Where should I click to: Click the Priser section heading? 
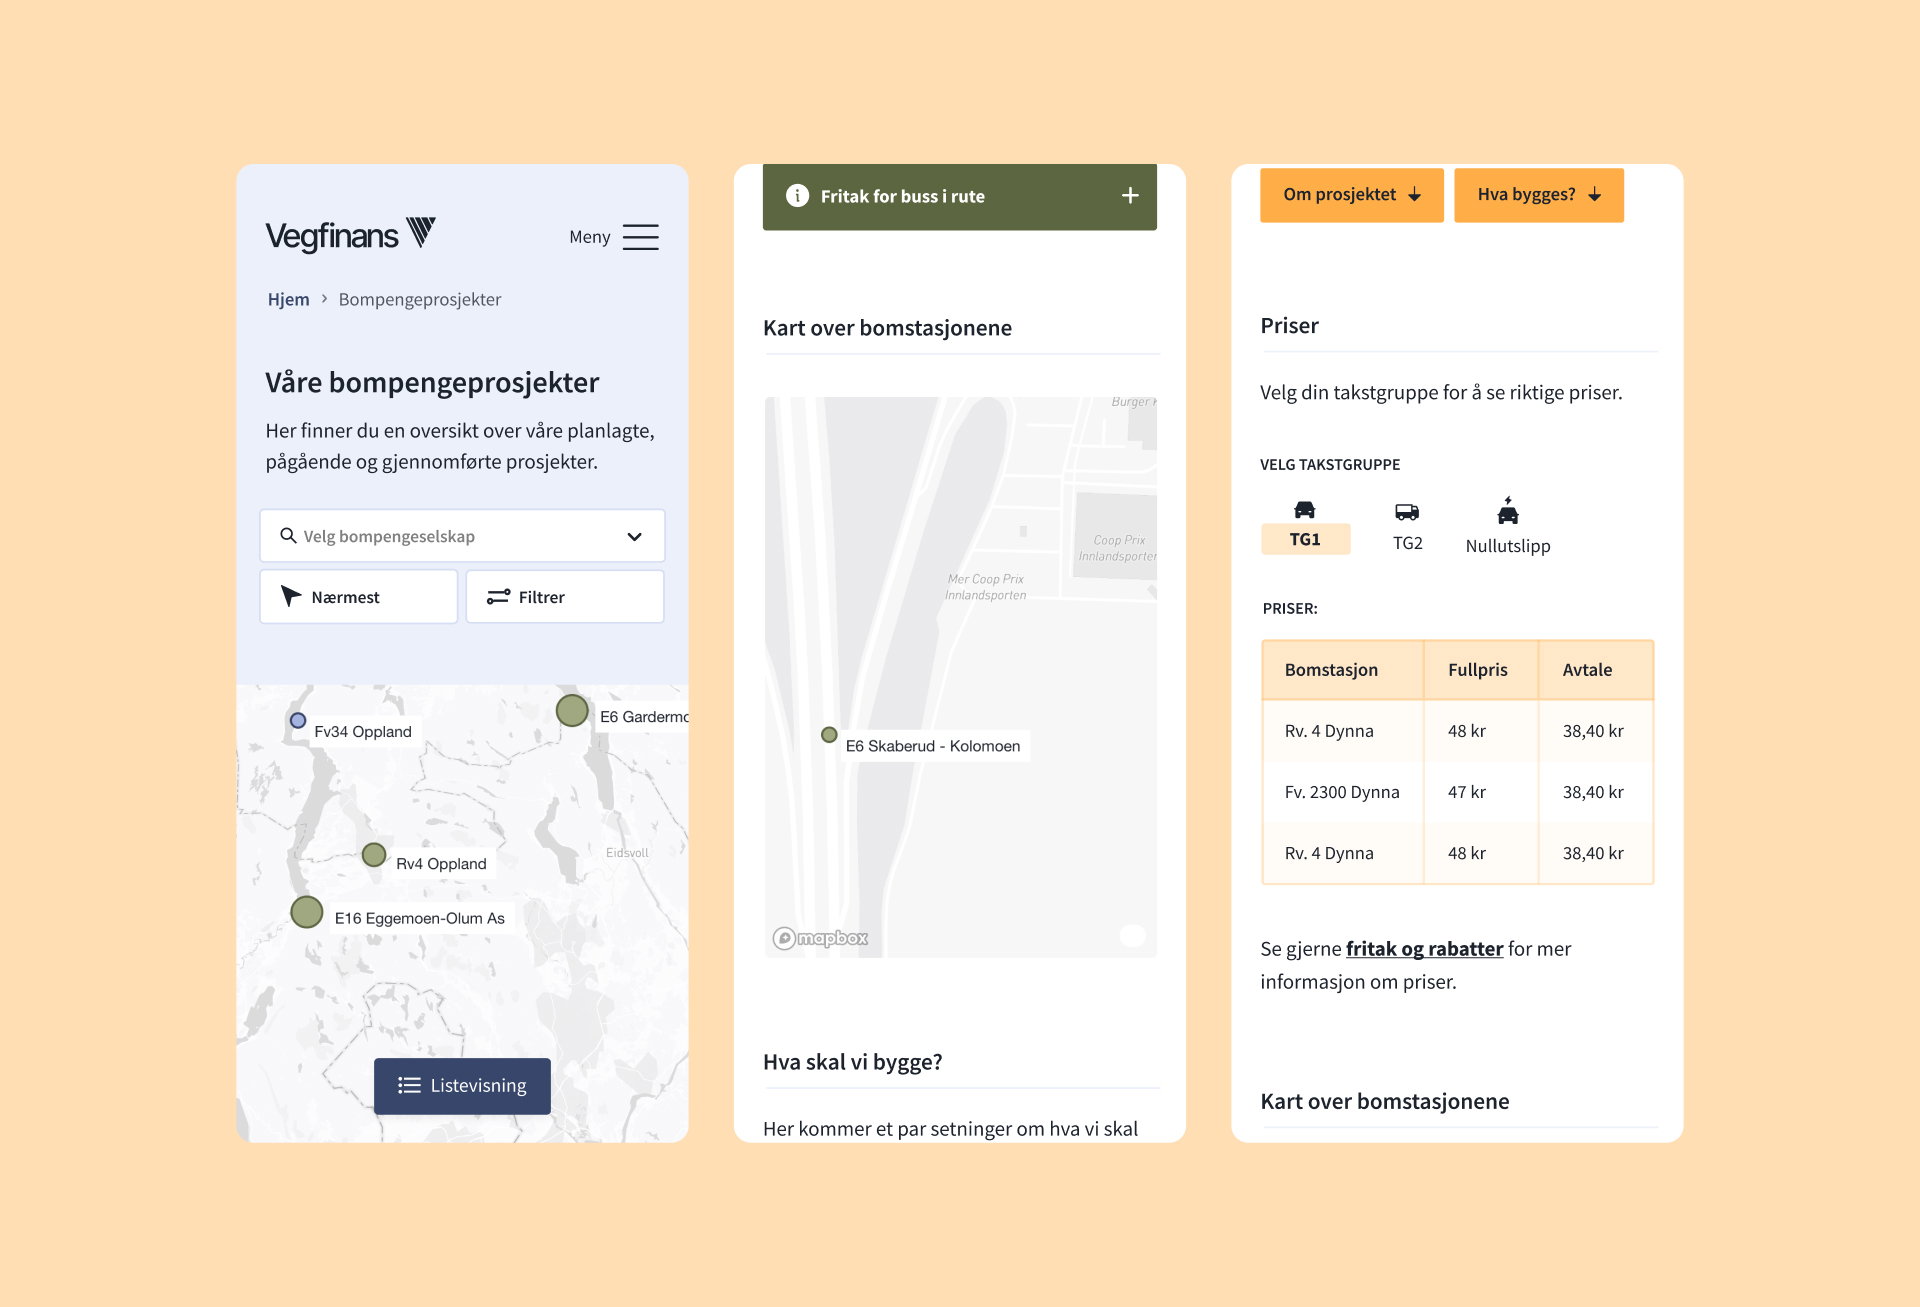tap(1289, 325)
